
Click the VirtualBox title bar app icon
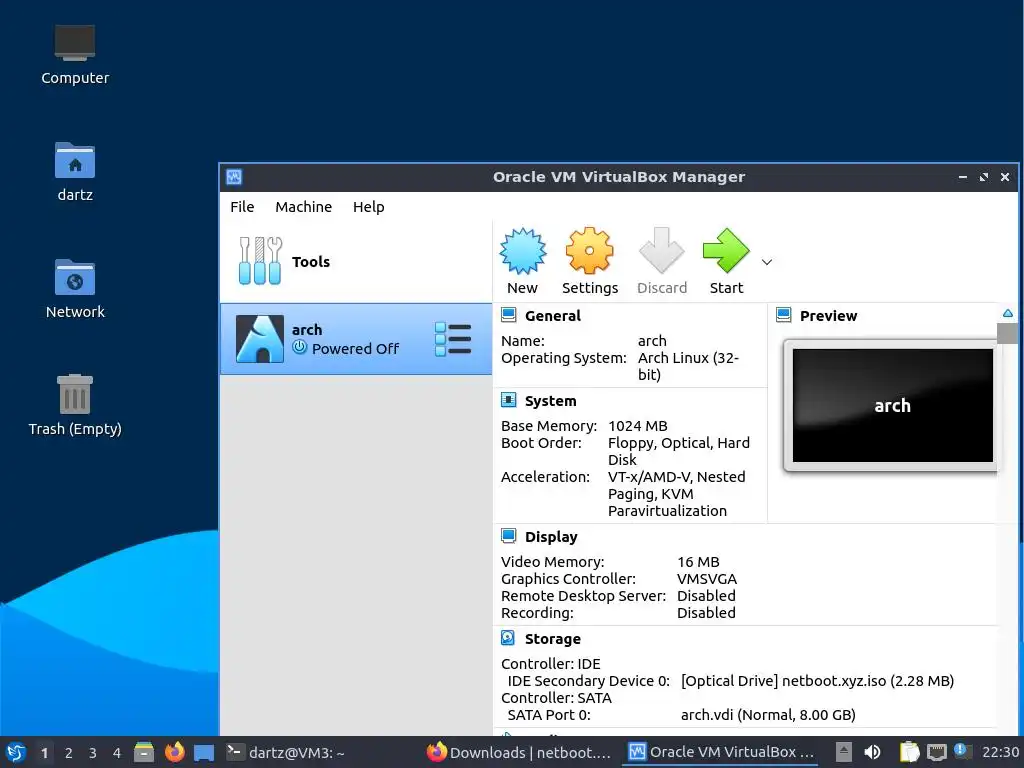click(x=234, y=177)
